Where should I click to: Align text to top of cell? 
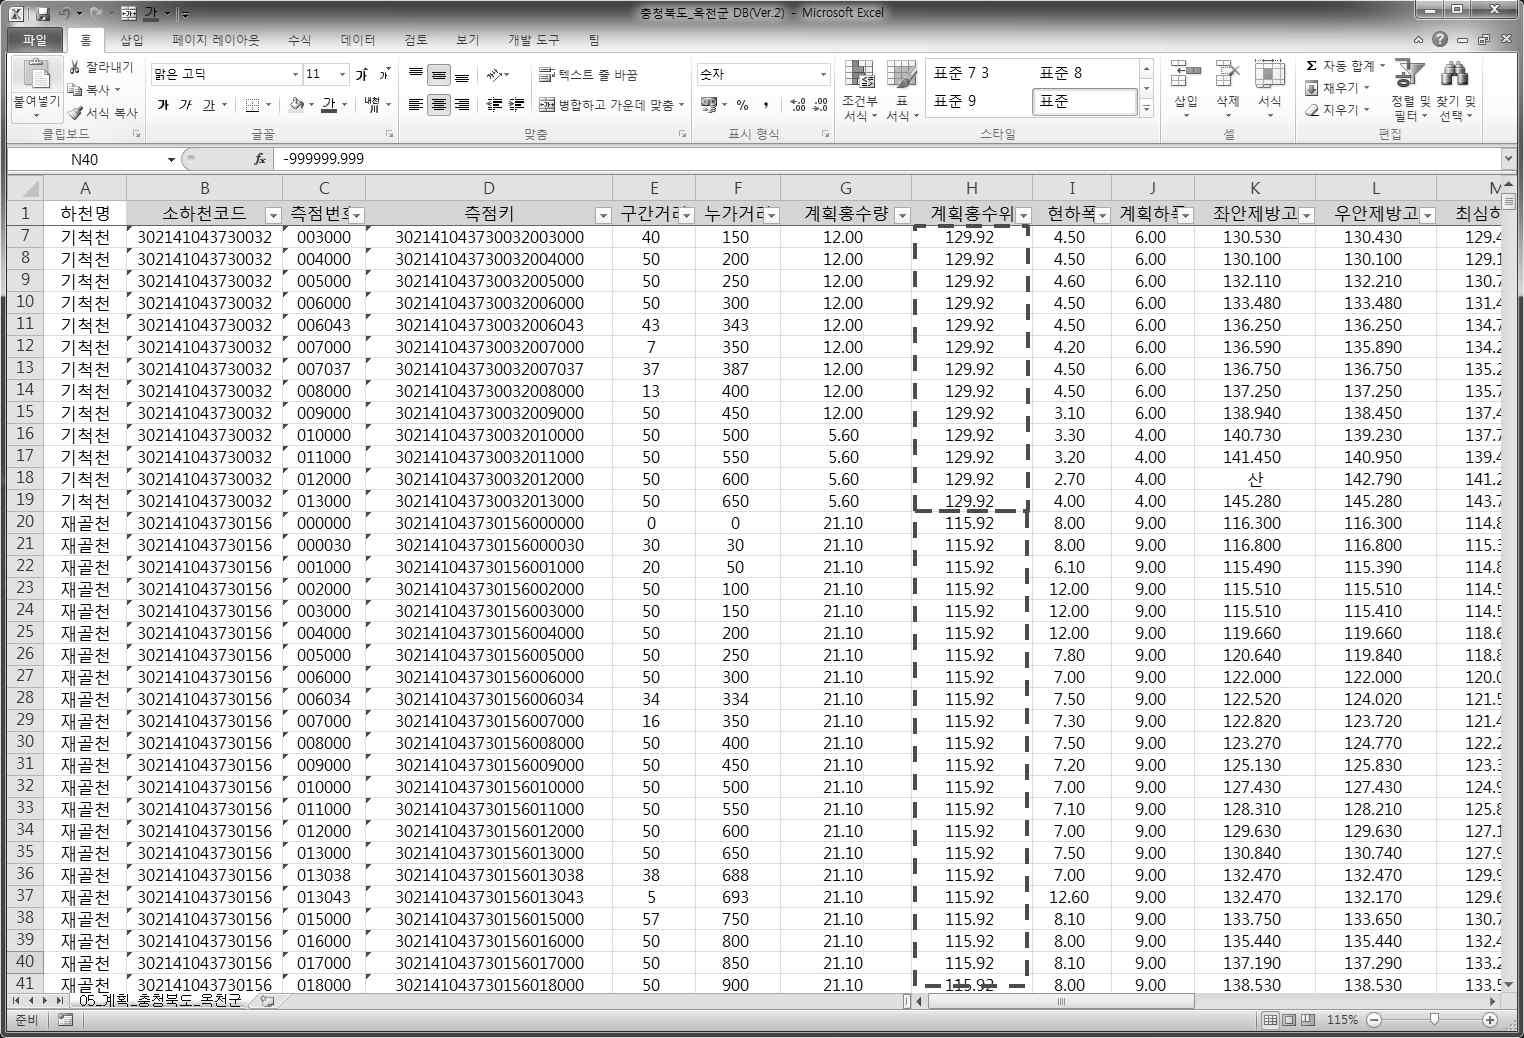[416, 74]
